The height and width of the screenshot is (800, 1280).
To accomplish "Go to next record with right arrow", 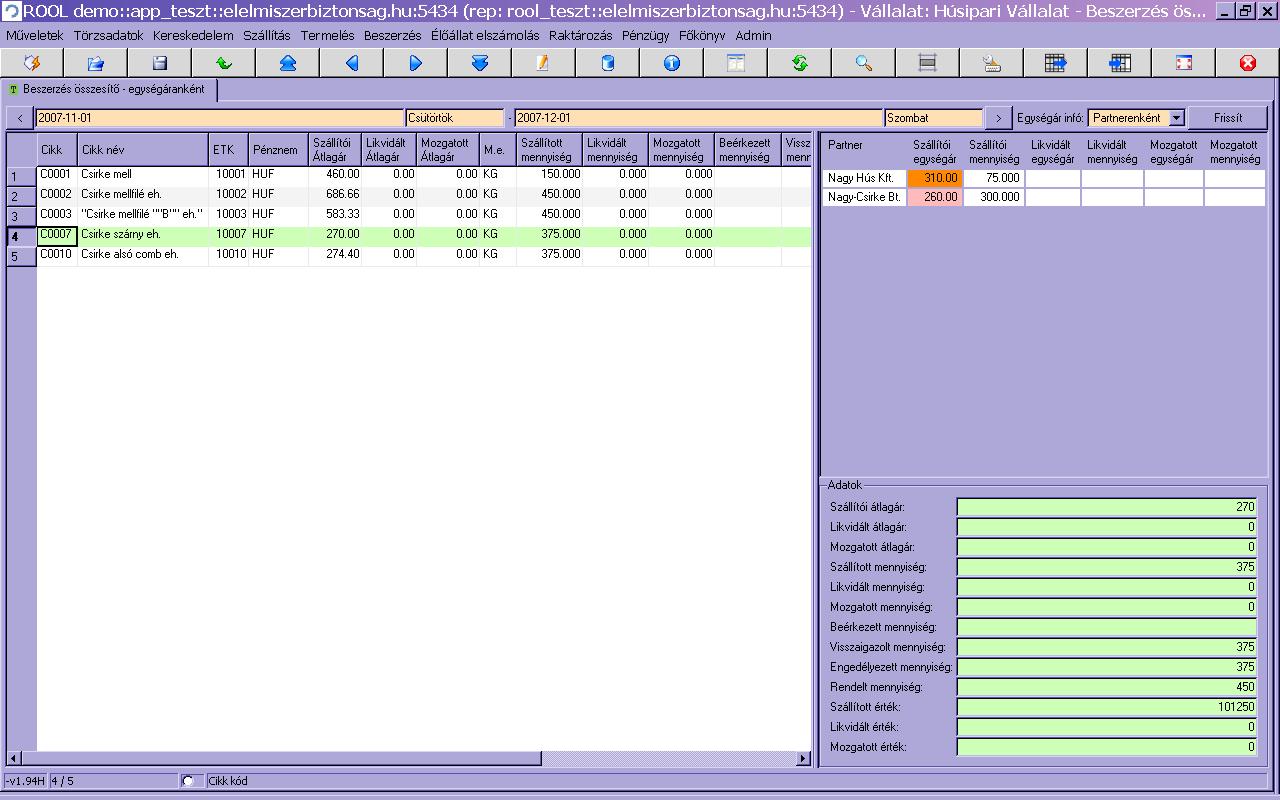I will pyautogui.click(x=416, y=63).
